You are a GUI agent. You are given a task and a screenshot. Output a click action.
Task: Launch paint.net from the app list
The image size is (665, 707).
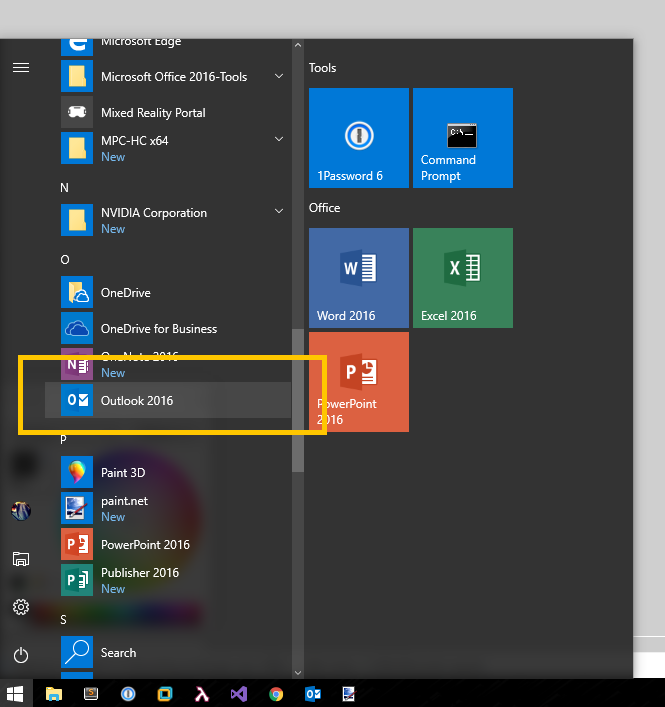tap(168, 508)
